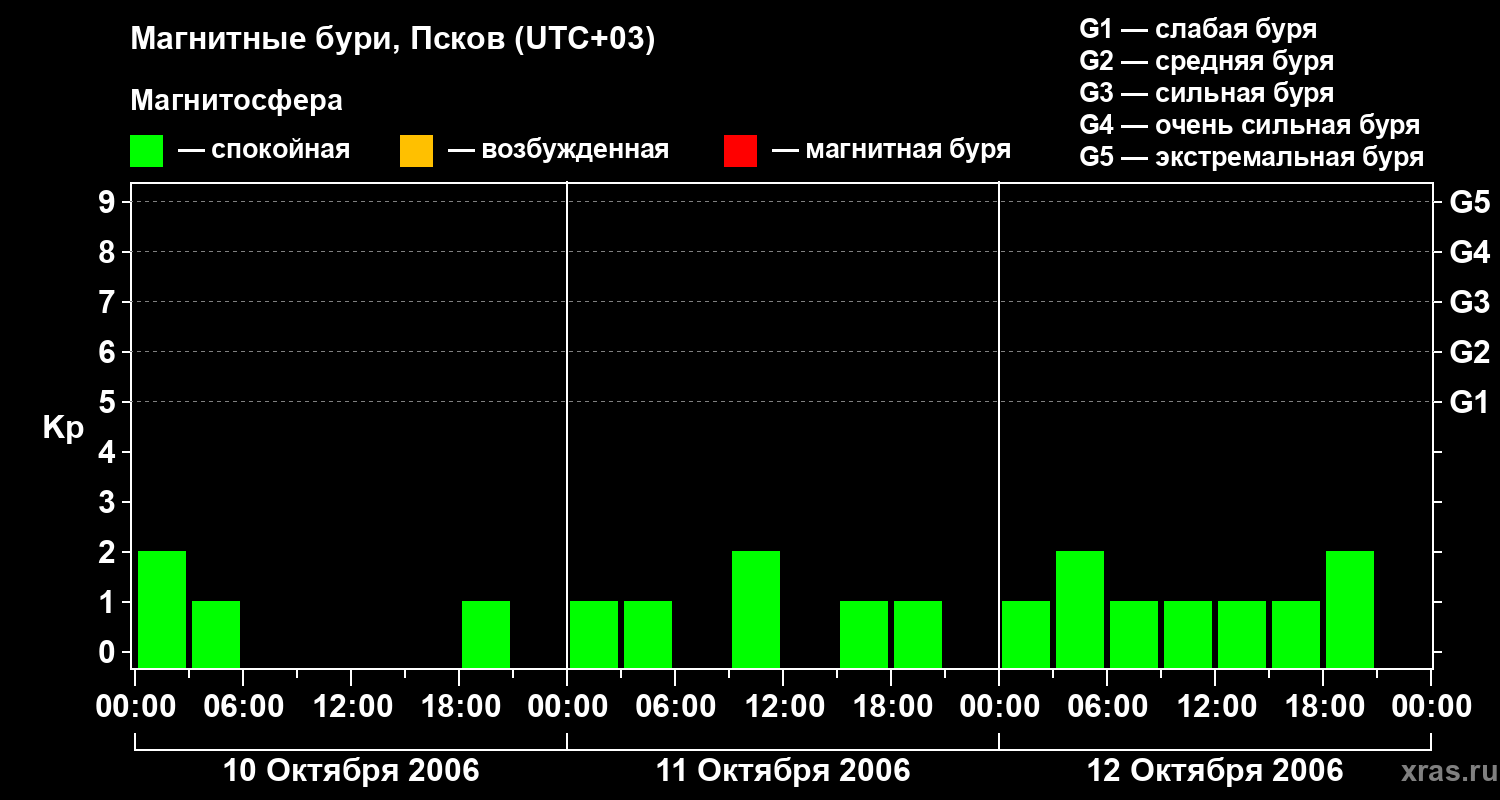Click the standalone 'G3' right-axis label
The height and width of the screenshot is (800, 1500).
pyautogui.click(x=1470, y=302)
